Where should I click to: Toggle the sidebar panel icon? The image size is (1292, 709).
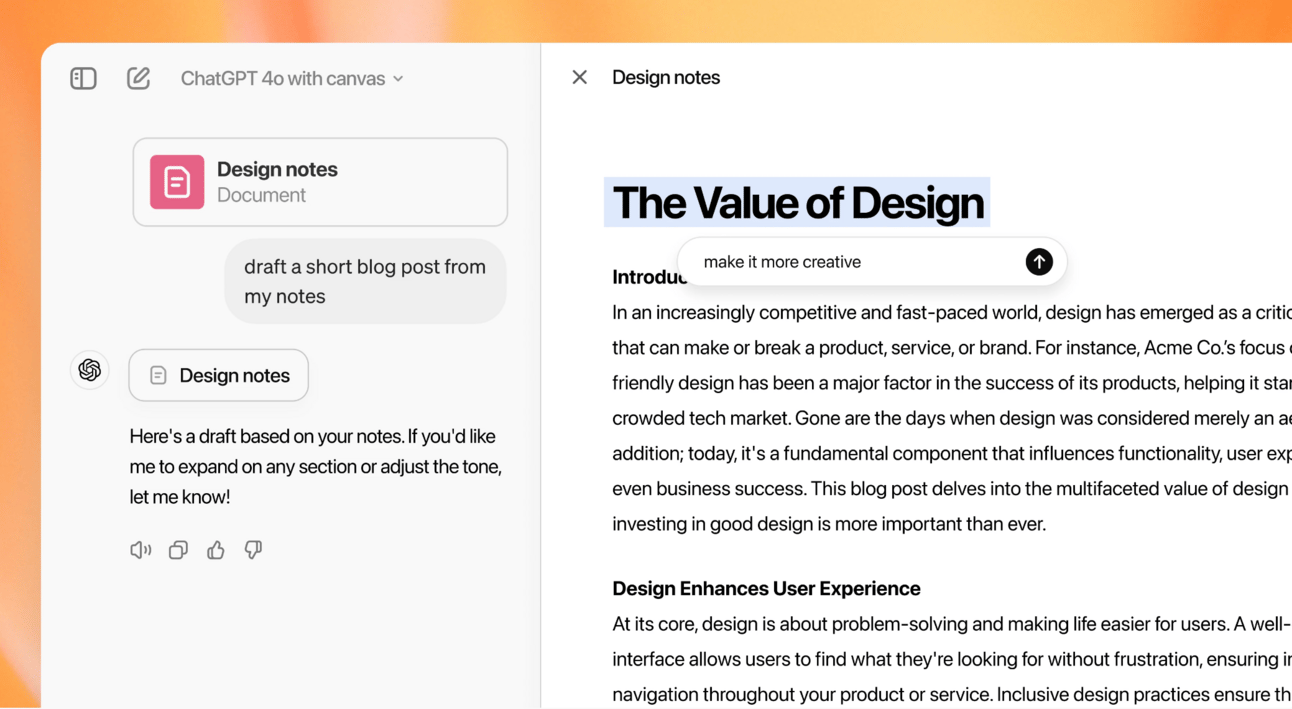[83, 78]
